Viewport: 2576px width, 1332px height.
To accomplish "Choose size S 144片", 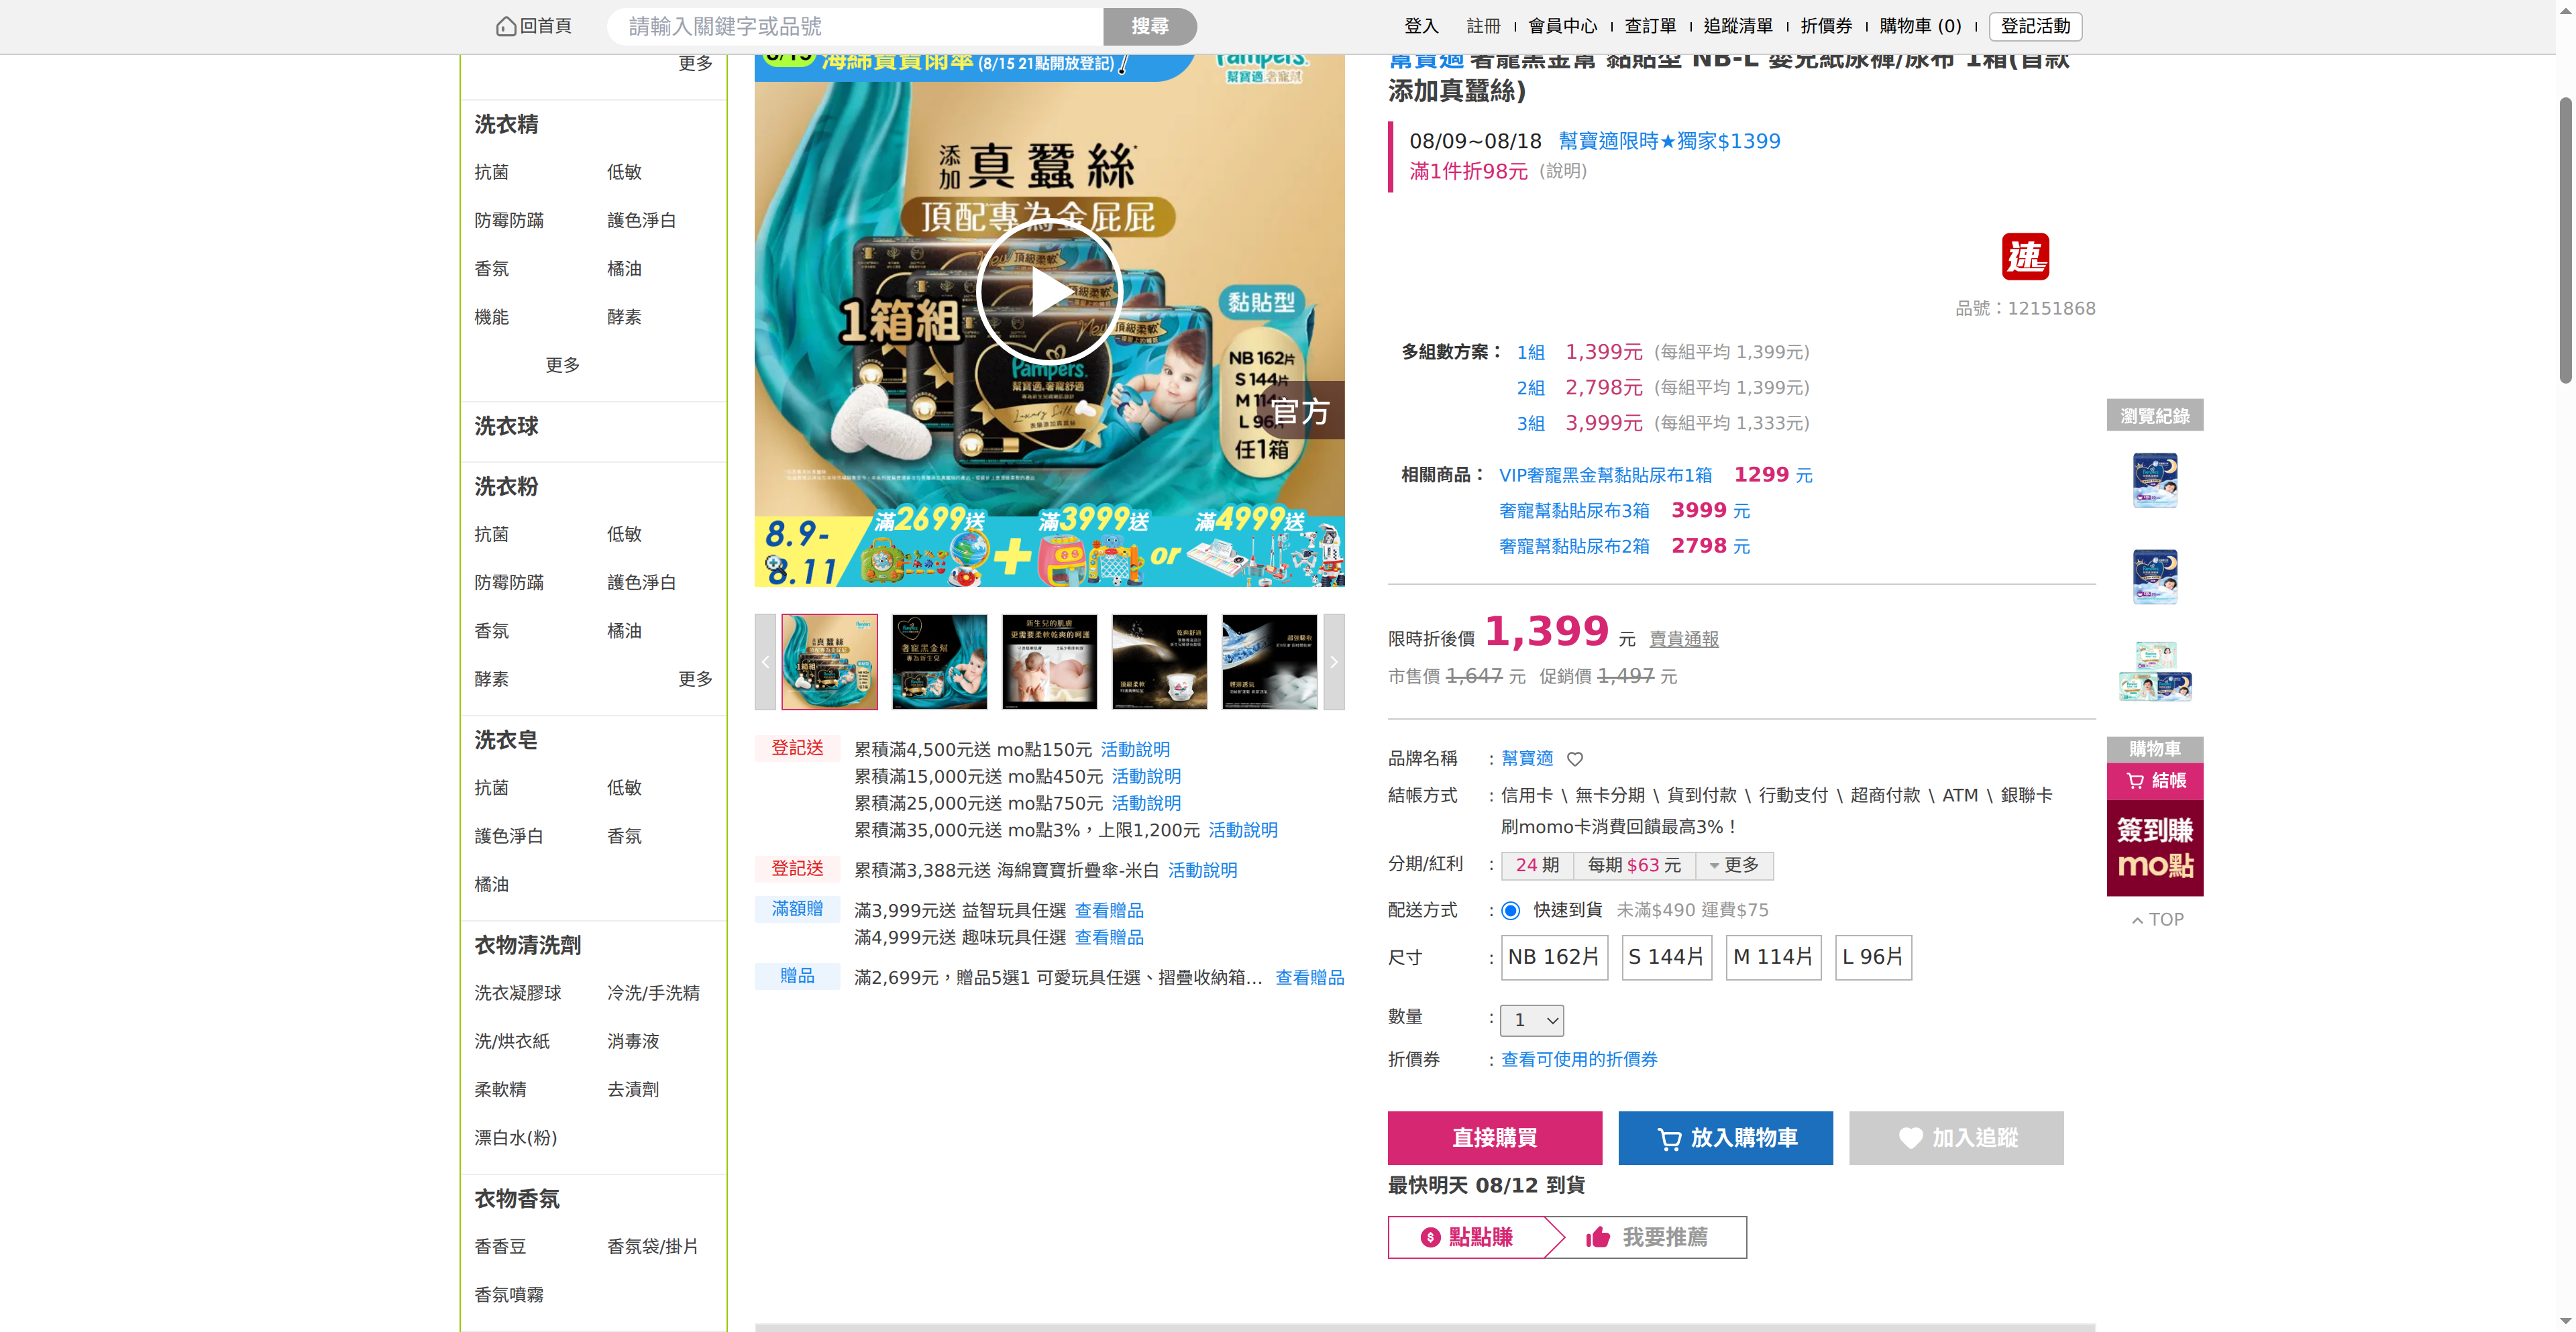I will tap(1666, 958).
